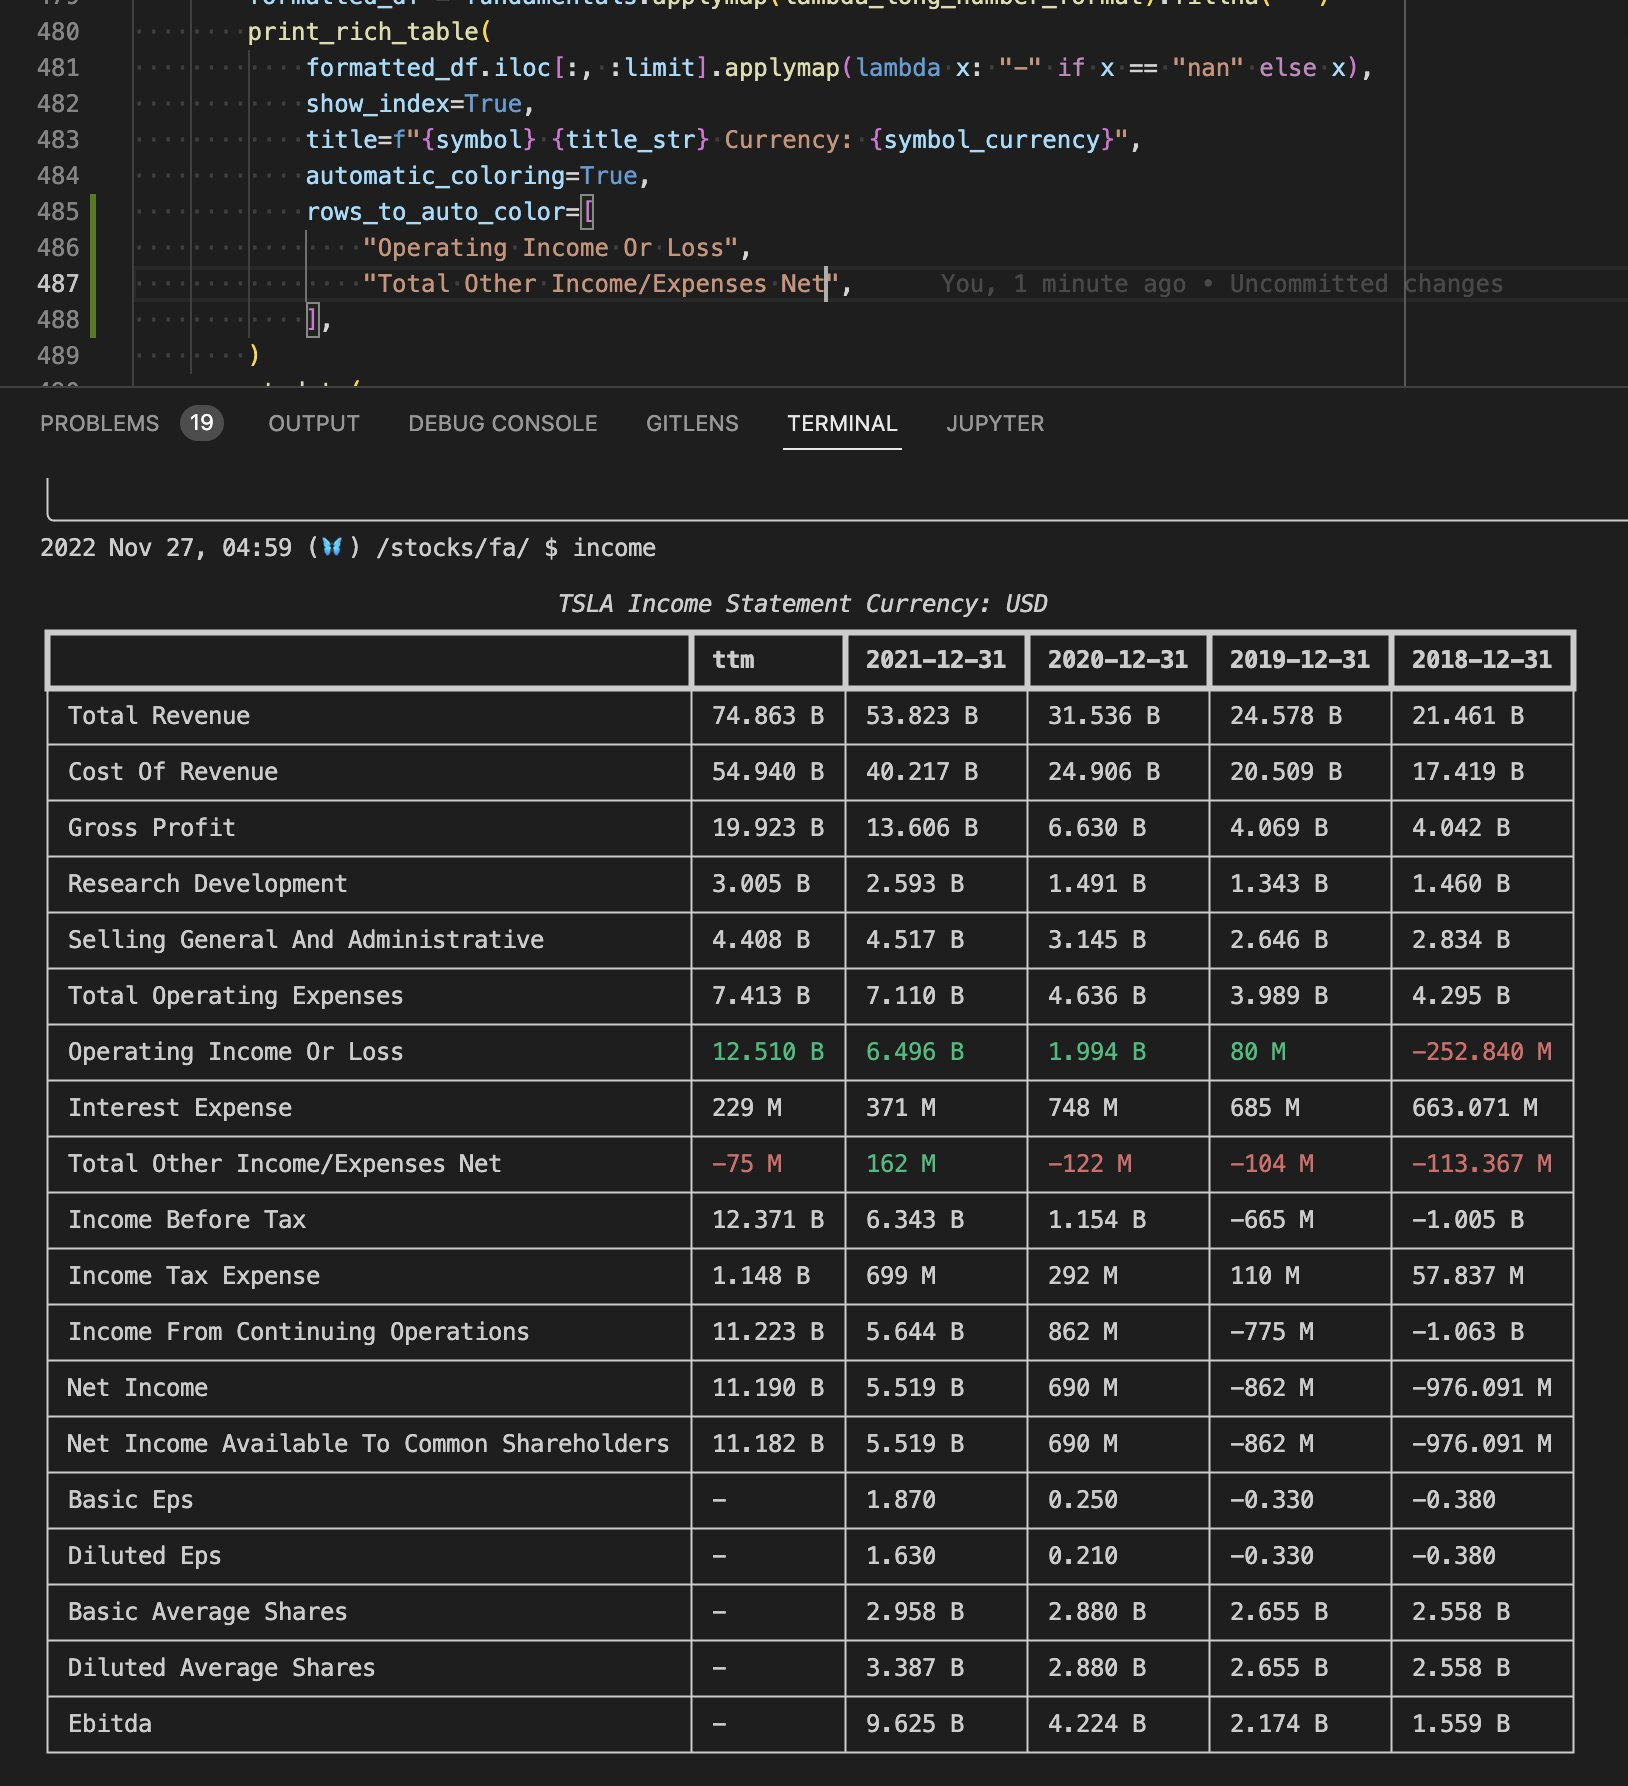Click the 'Total Revenue' row label
Viewport: 1628px width, 1786px height.
[x=159, y=716]
